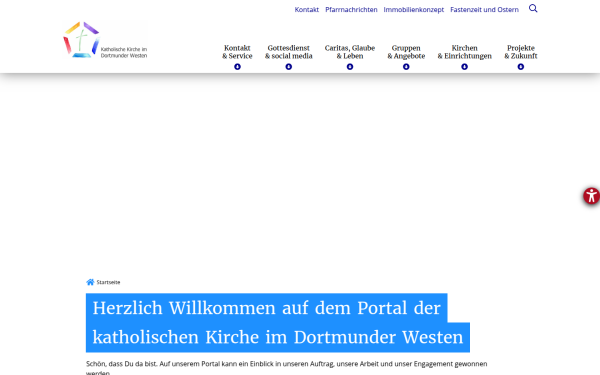Open the Pfarrnachrichten link

pyautogui.click(x=351, y=10)
